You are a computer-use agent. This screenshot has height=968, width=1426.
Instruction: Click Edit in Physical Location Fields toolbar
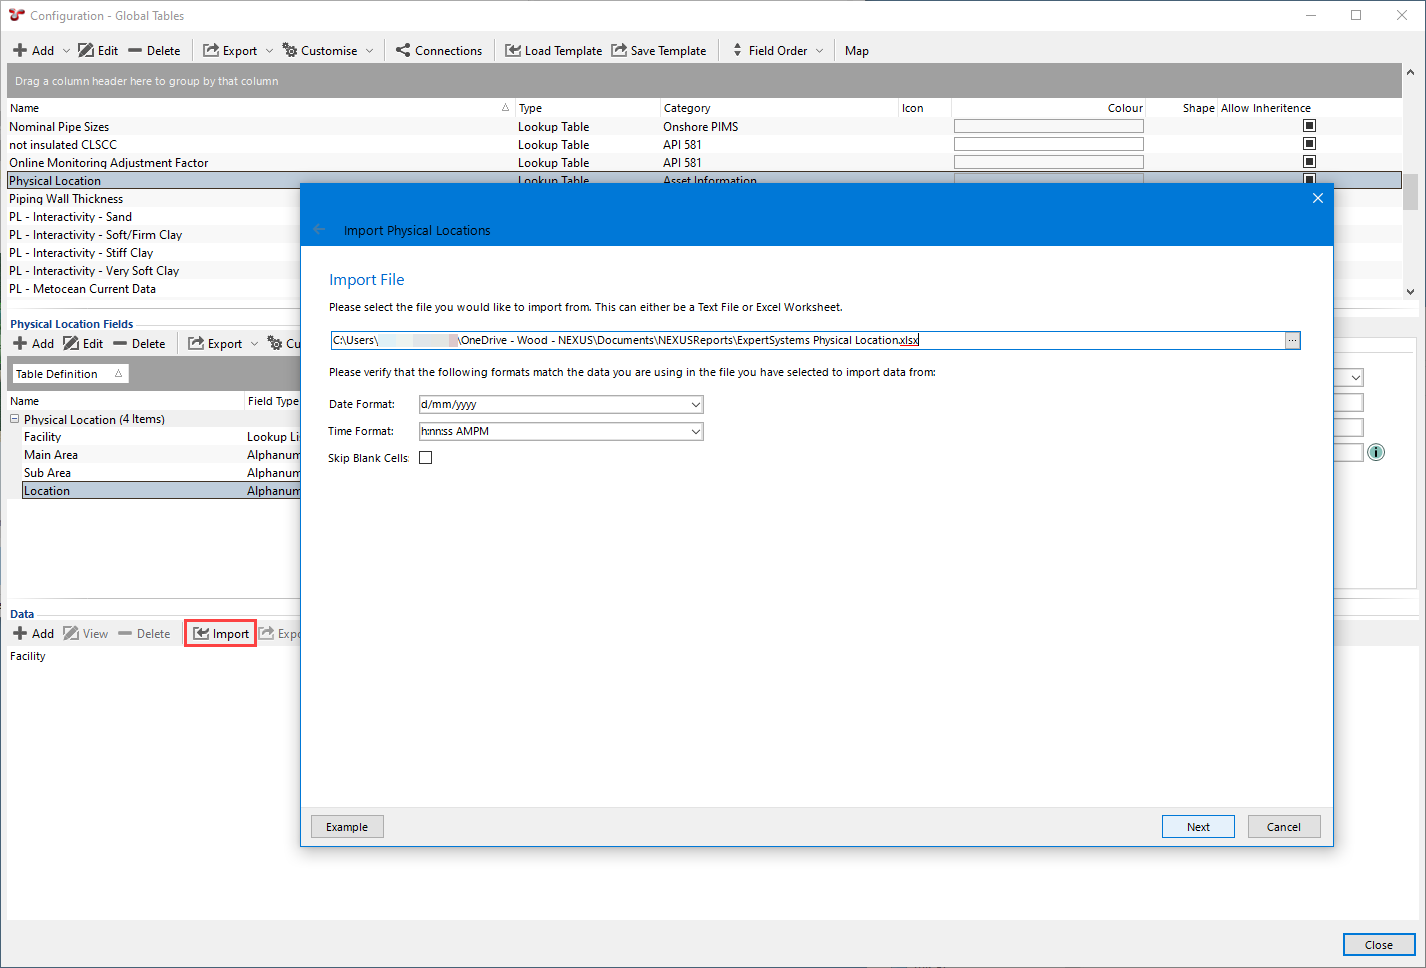[x=83, y=343]
